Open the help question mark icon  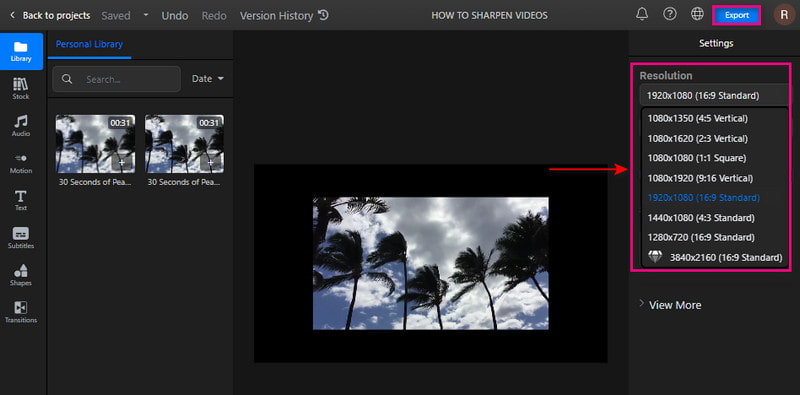669,15
